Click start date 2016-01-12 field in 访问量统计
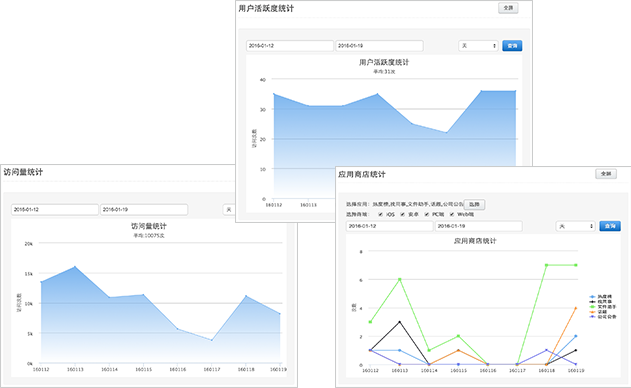This screenshot has height=388, width=631. [55, 210]
